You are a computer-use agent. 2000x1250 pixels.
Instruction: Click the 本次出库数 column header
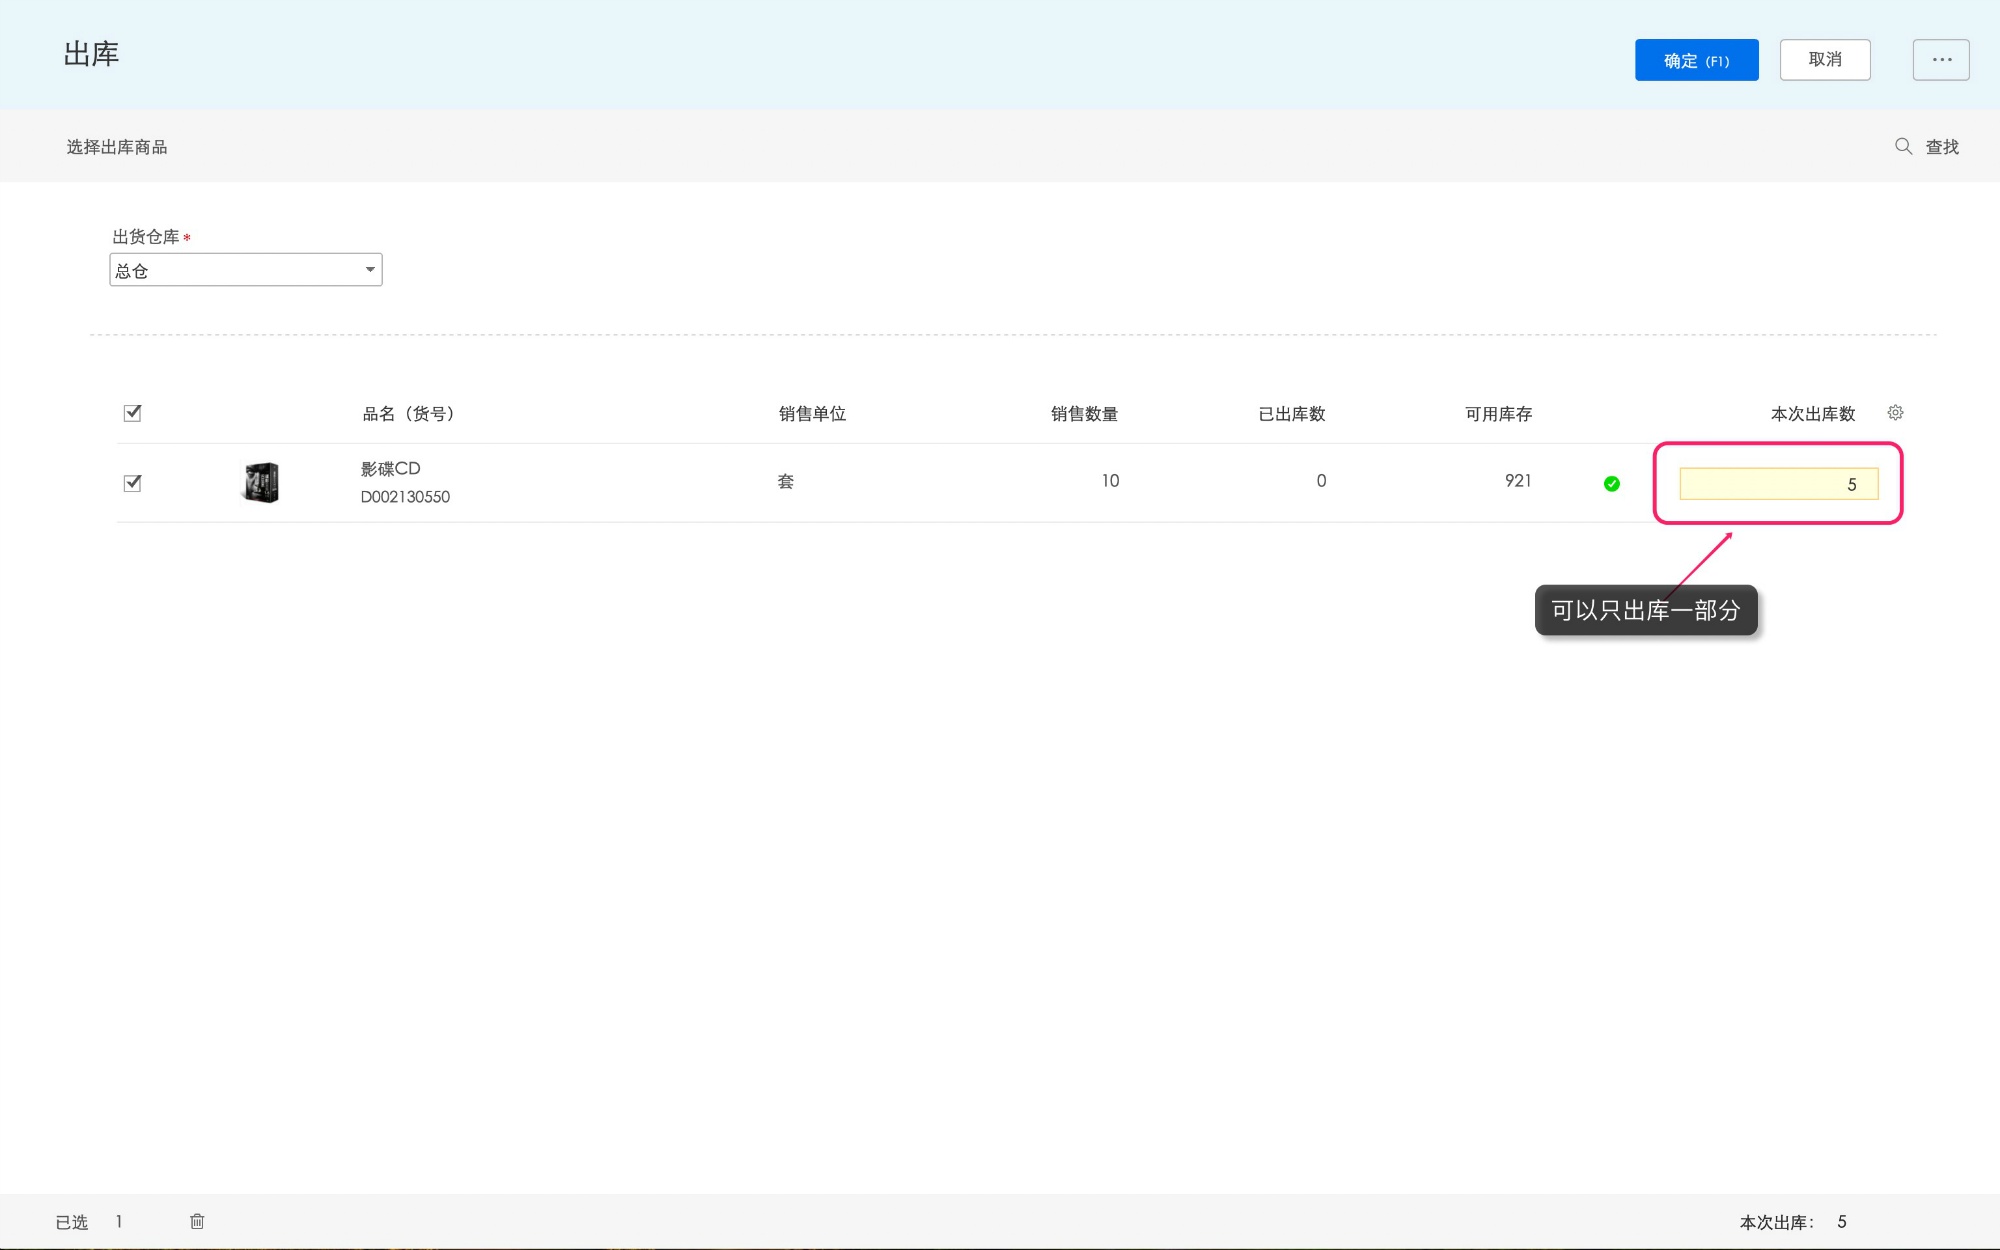[x=1812, y=414]
